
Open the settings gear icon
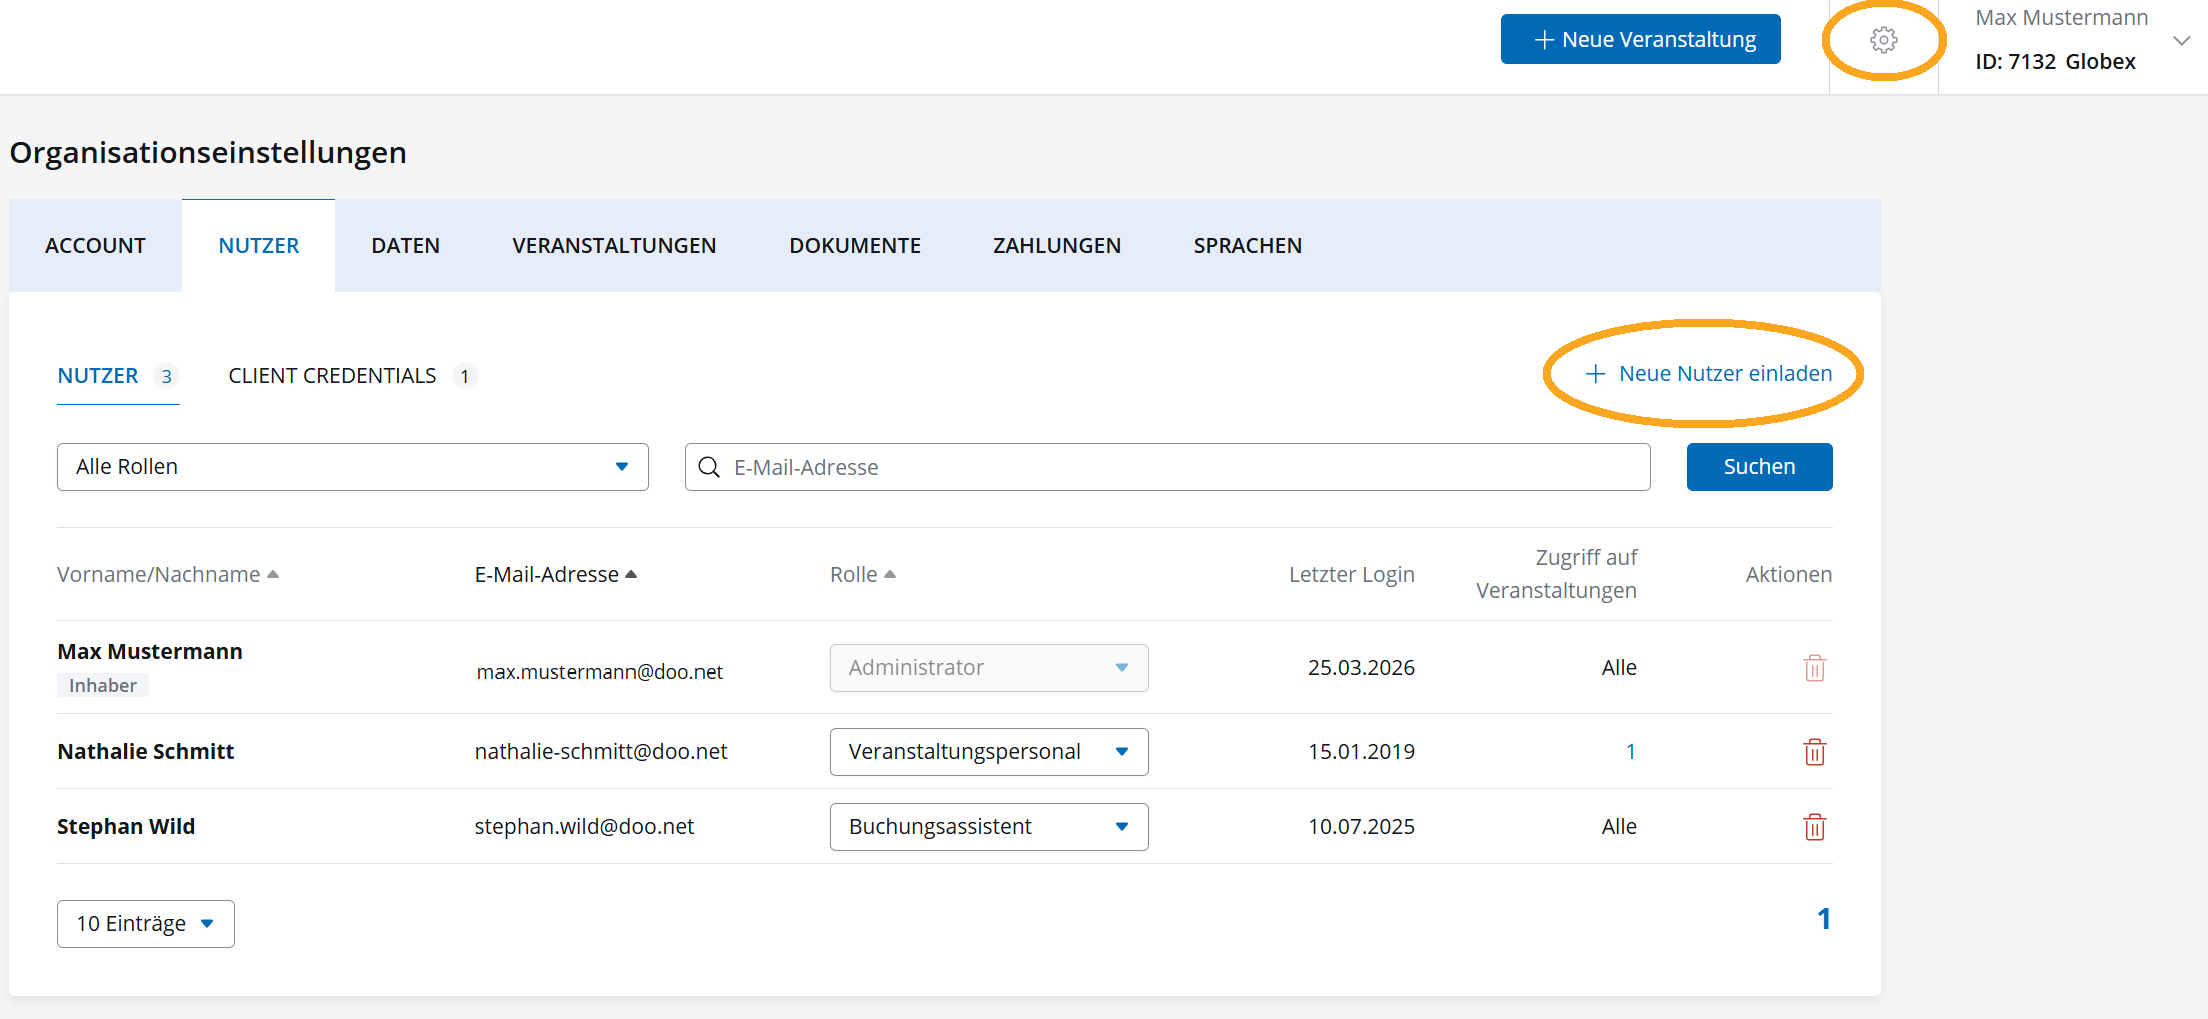coord(1883,40)
